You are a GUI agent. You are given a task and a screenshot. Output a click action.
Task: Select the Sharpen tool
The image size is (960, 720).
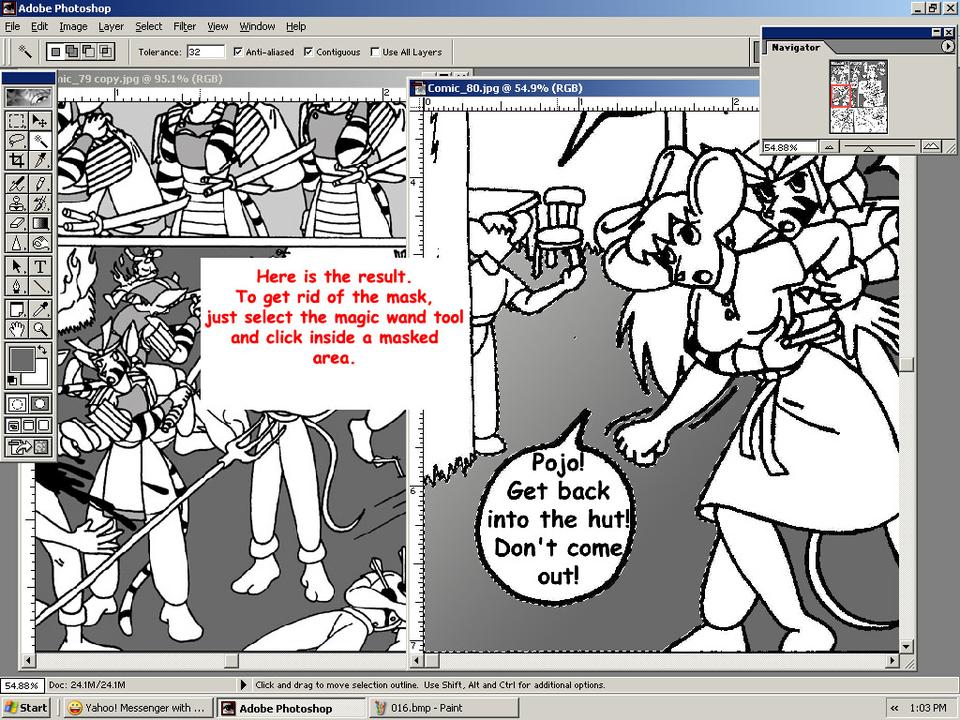pyautogui.click(x=17, y=243)
